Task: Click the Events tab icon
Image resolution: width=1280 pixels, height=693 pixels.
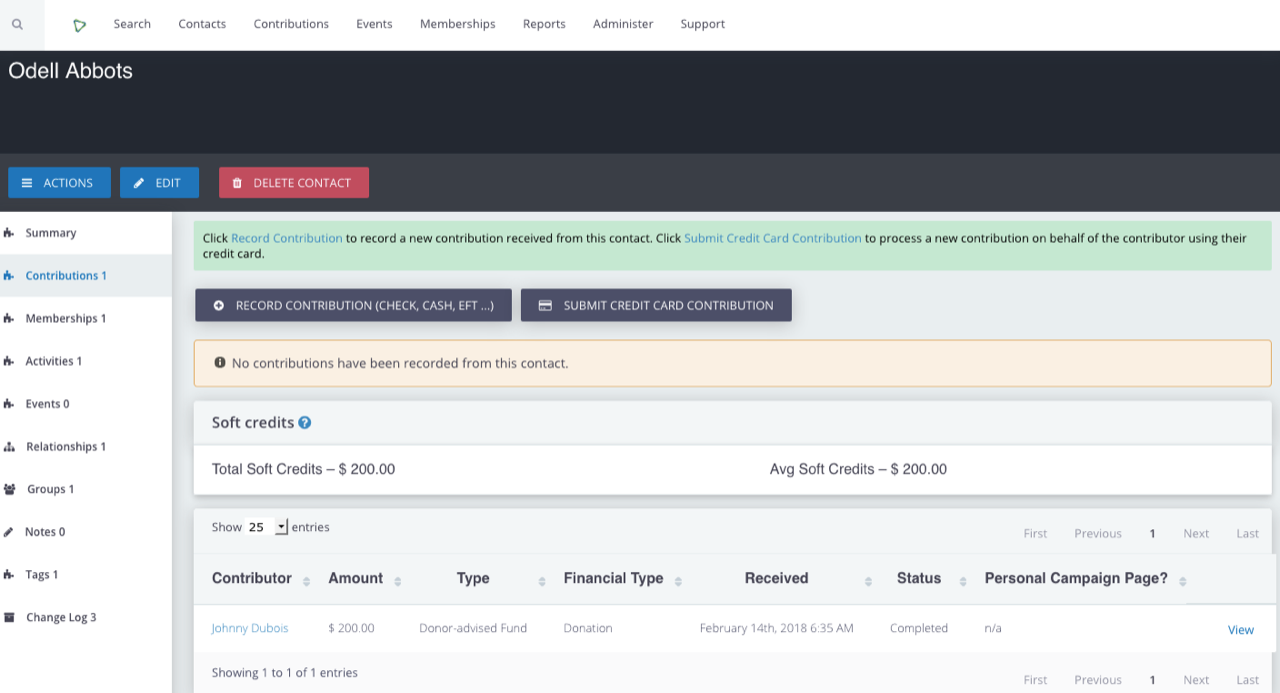Action: [9, 404]
